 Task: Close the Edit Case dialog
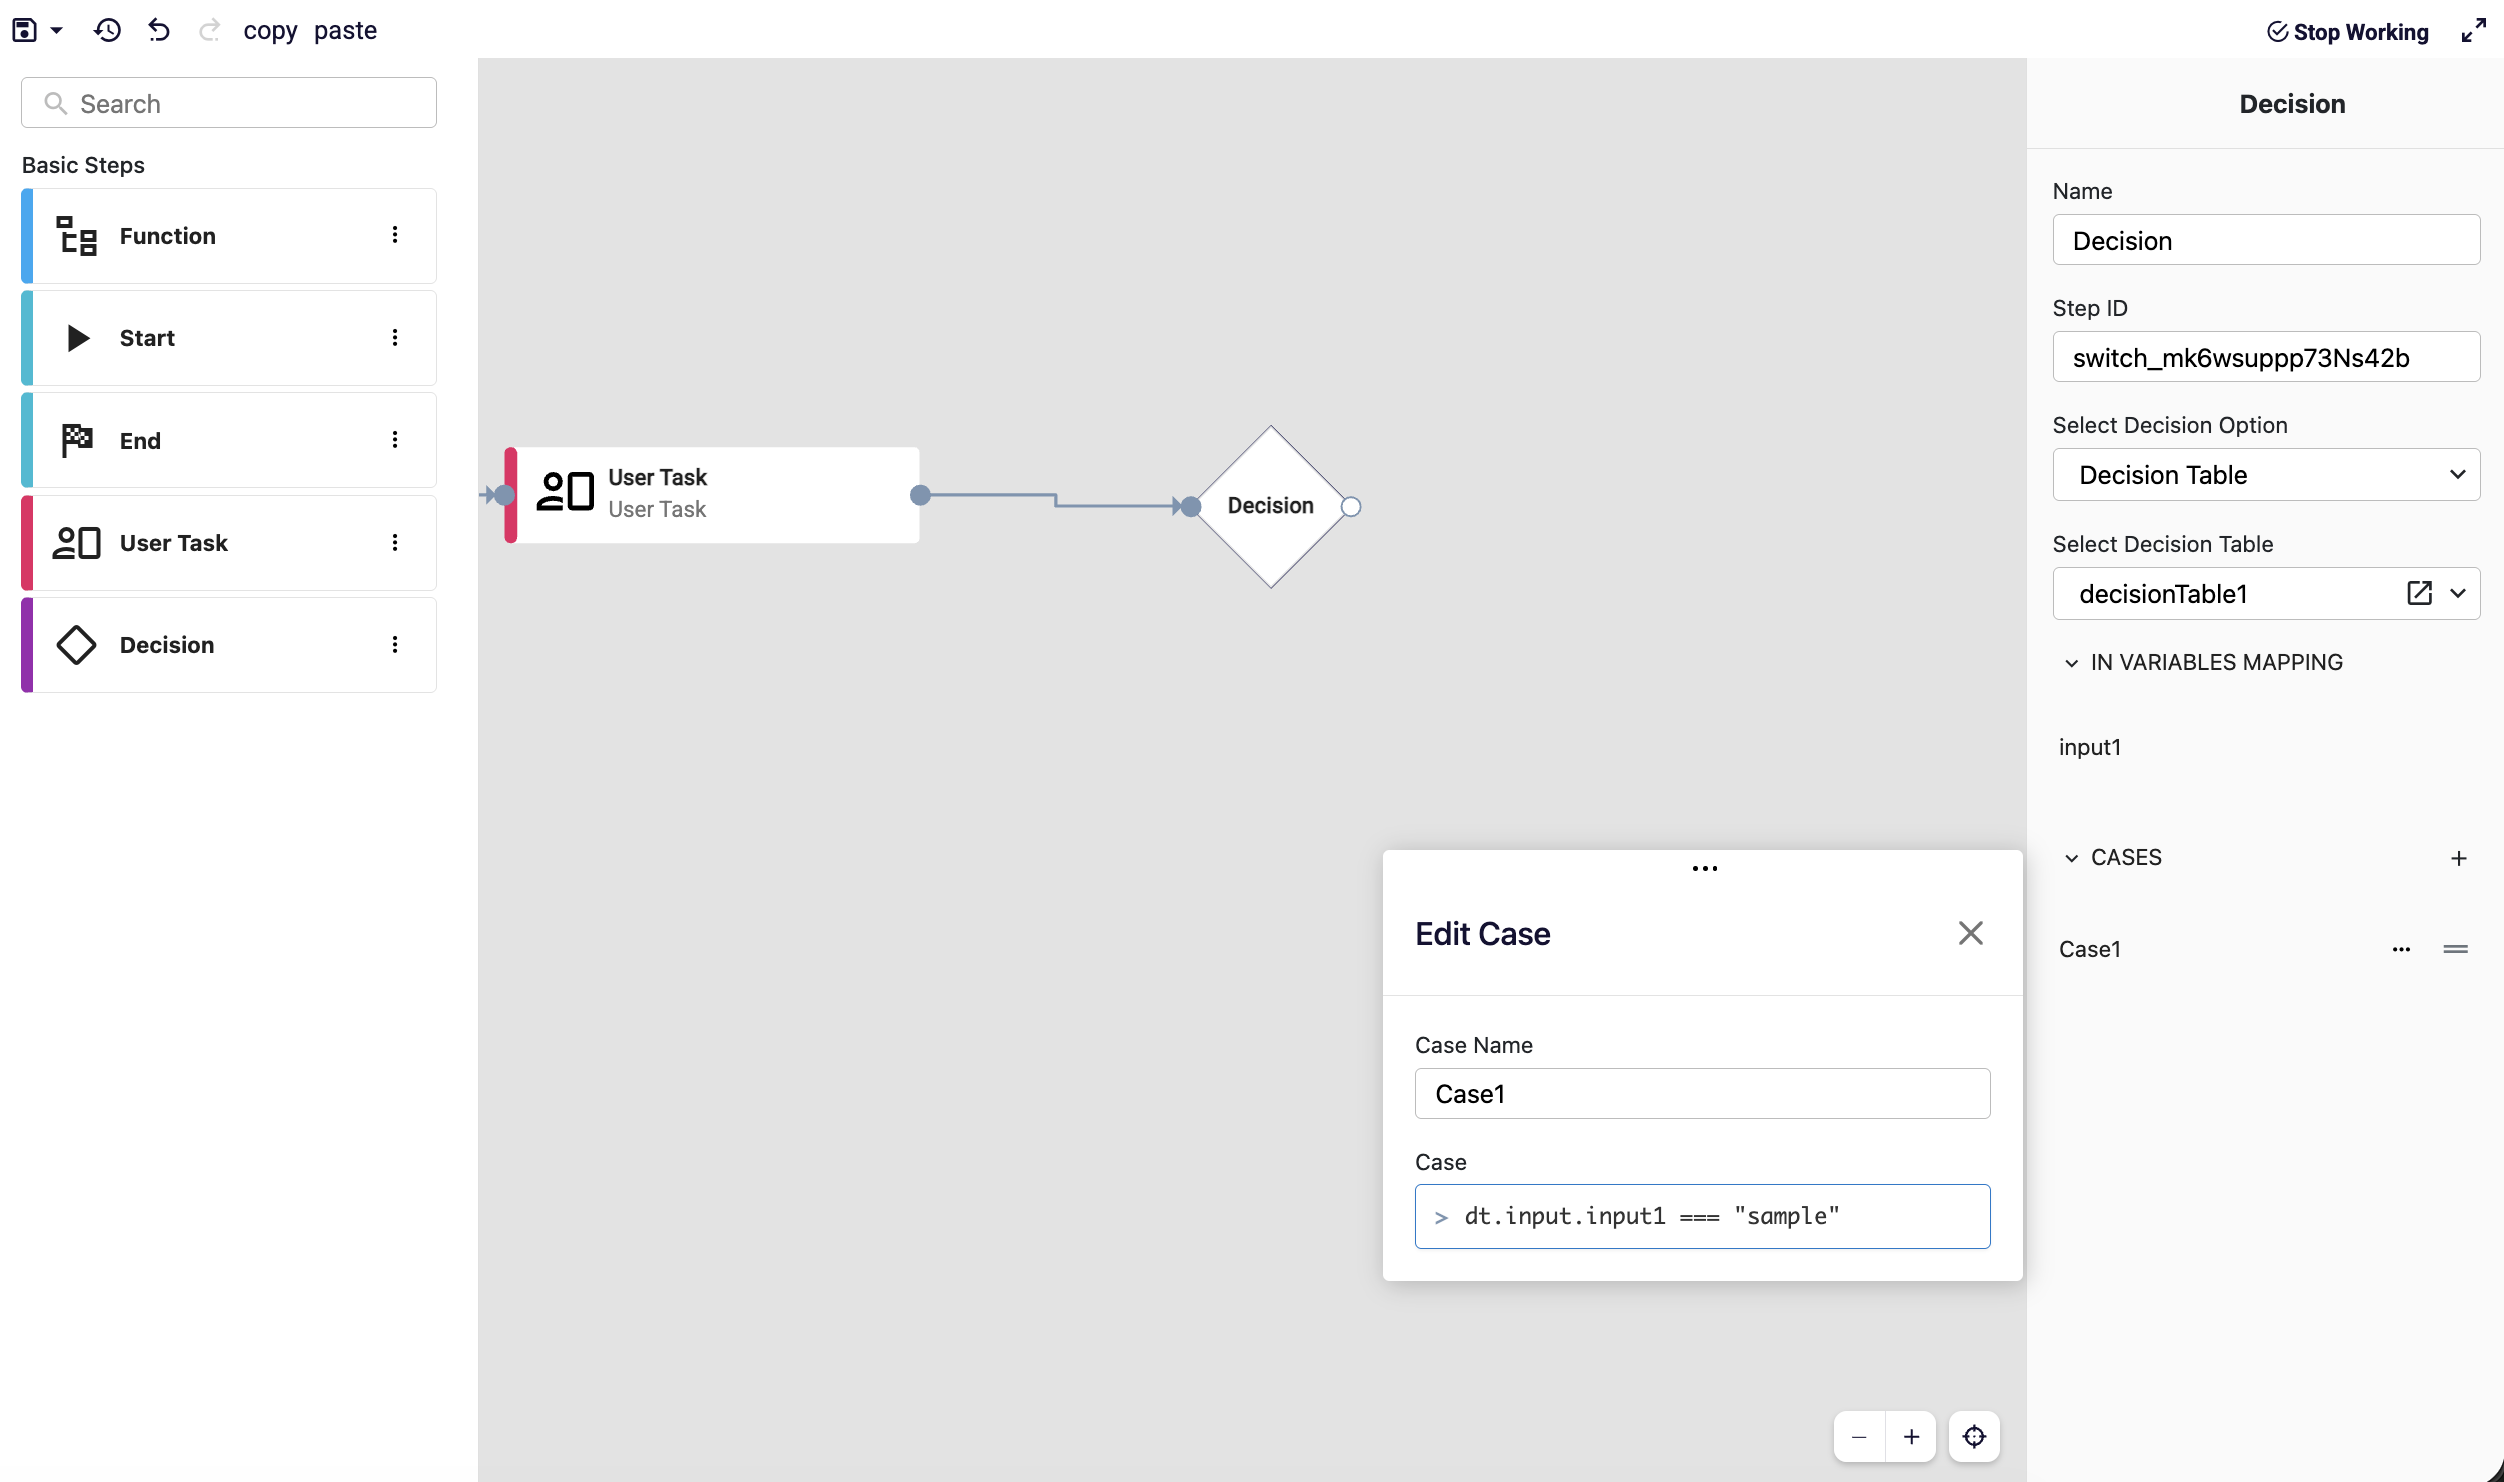coord(1970,933)
